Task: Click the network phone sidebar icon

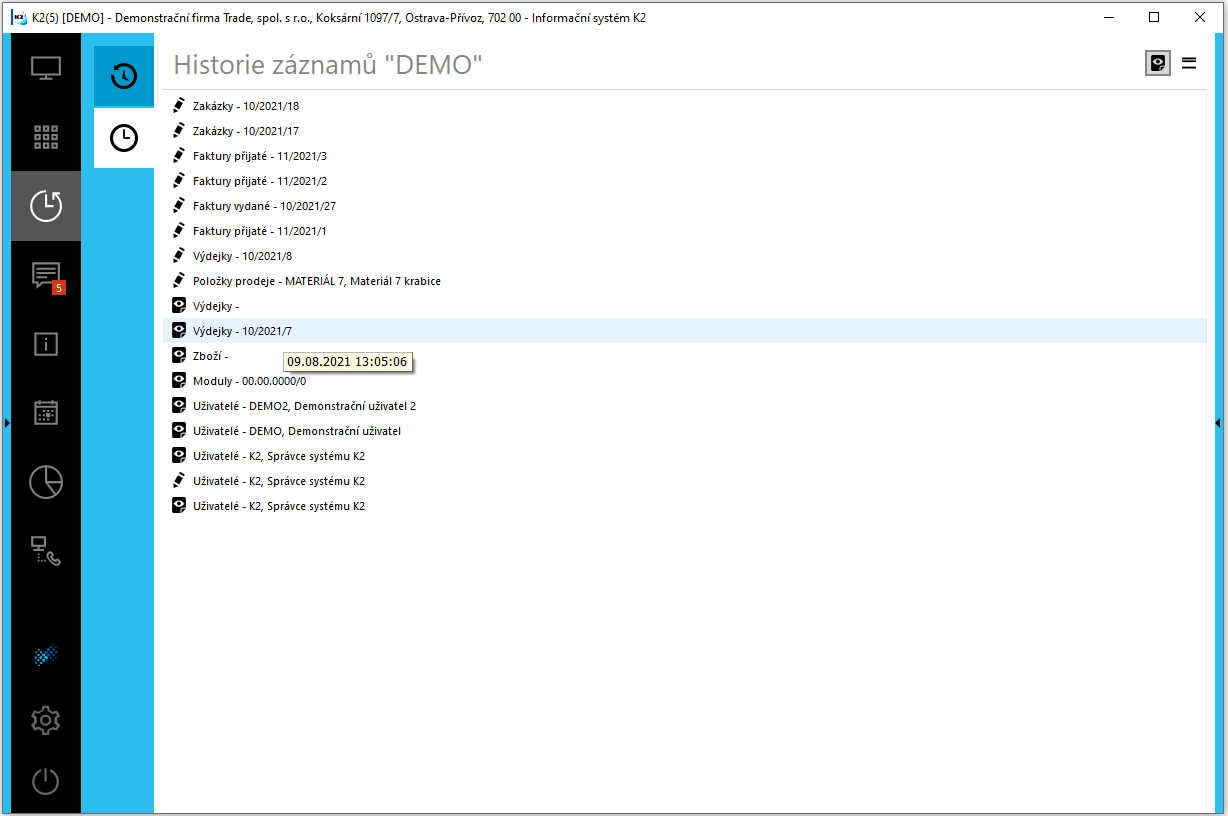Action: [46, 551]
